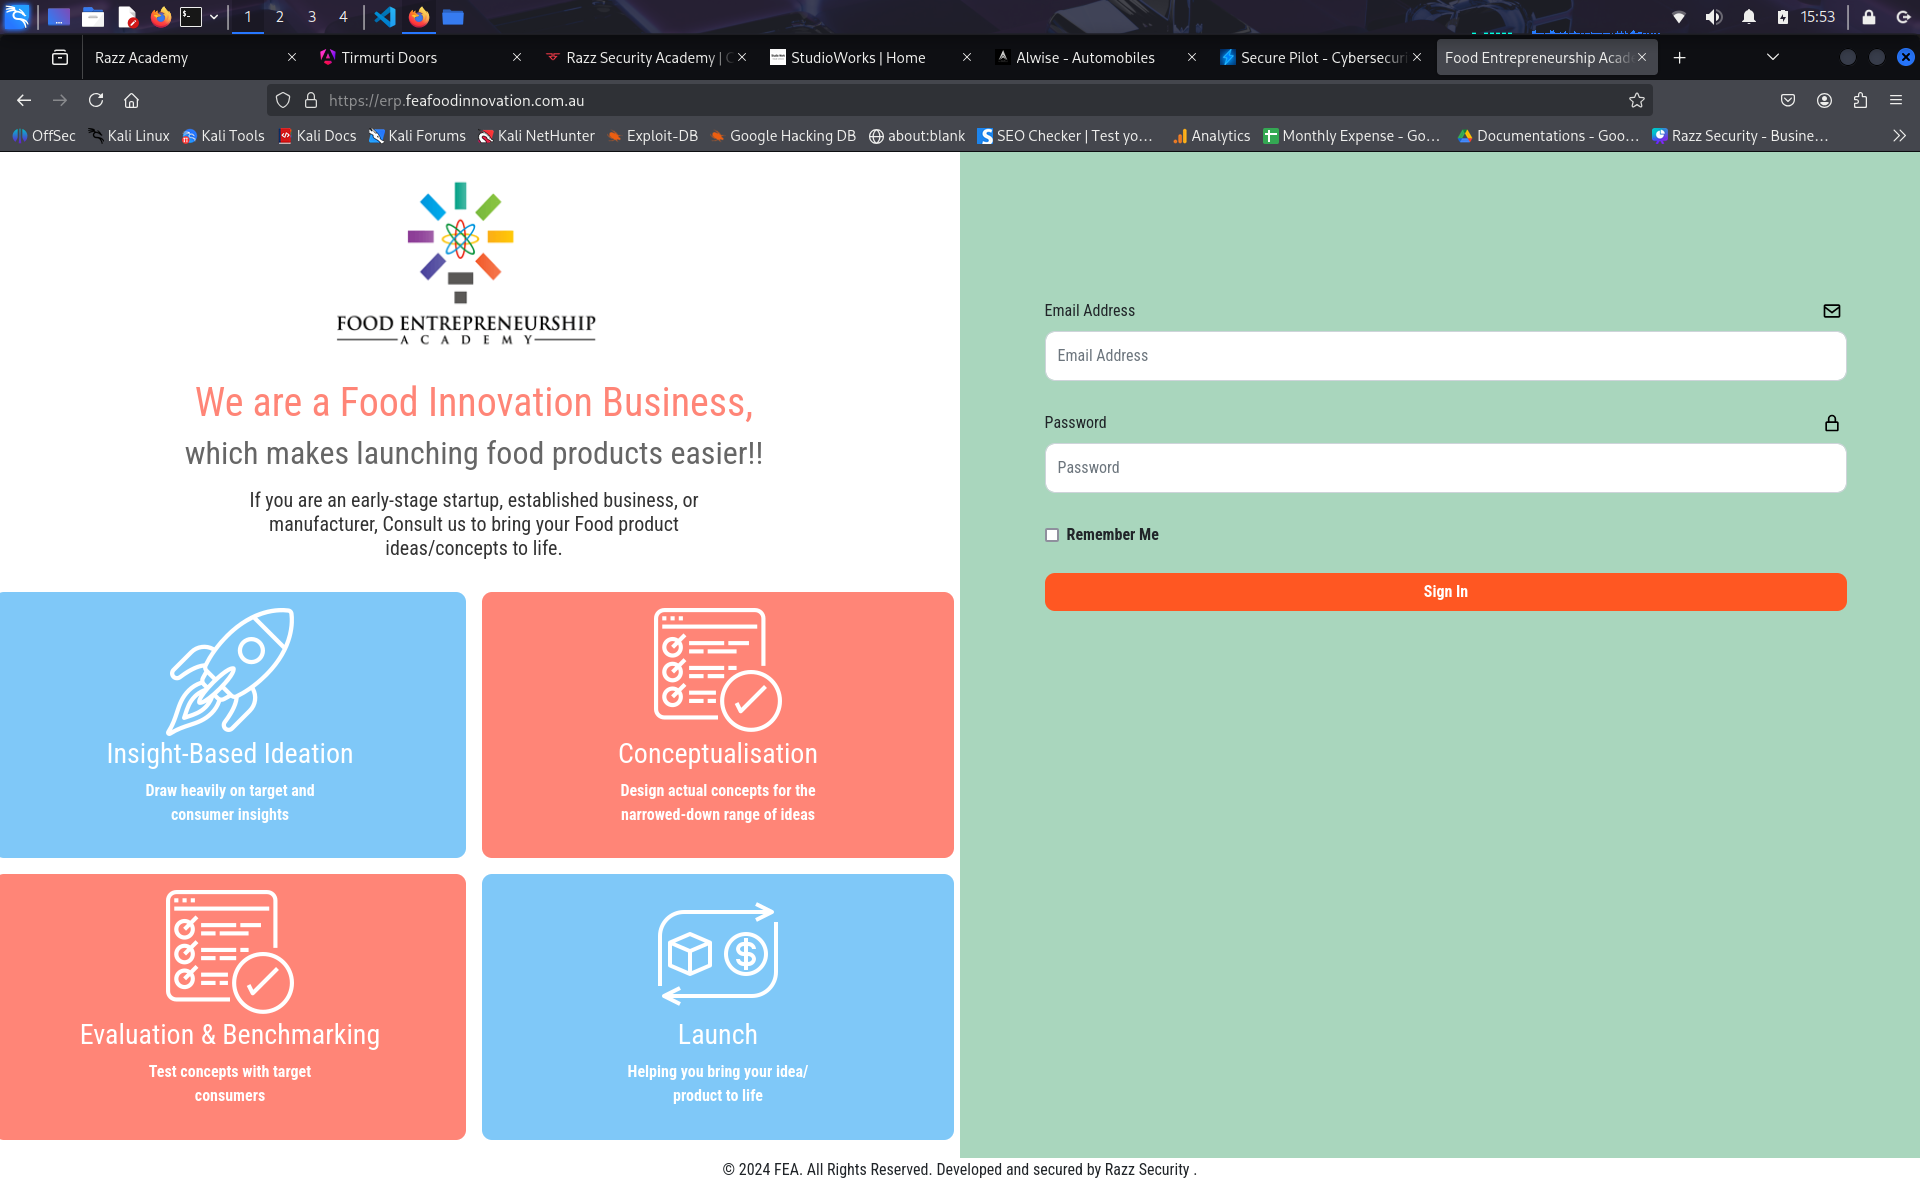
Task: Expand the terminal dropdown arrow in panel
Action: (x=214, y=17)
